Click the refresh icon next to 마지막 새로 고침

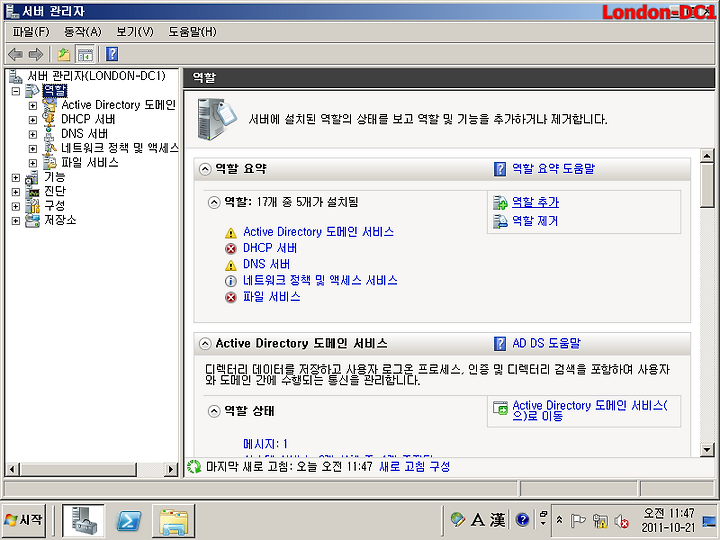(x=194, y=467)
